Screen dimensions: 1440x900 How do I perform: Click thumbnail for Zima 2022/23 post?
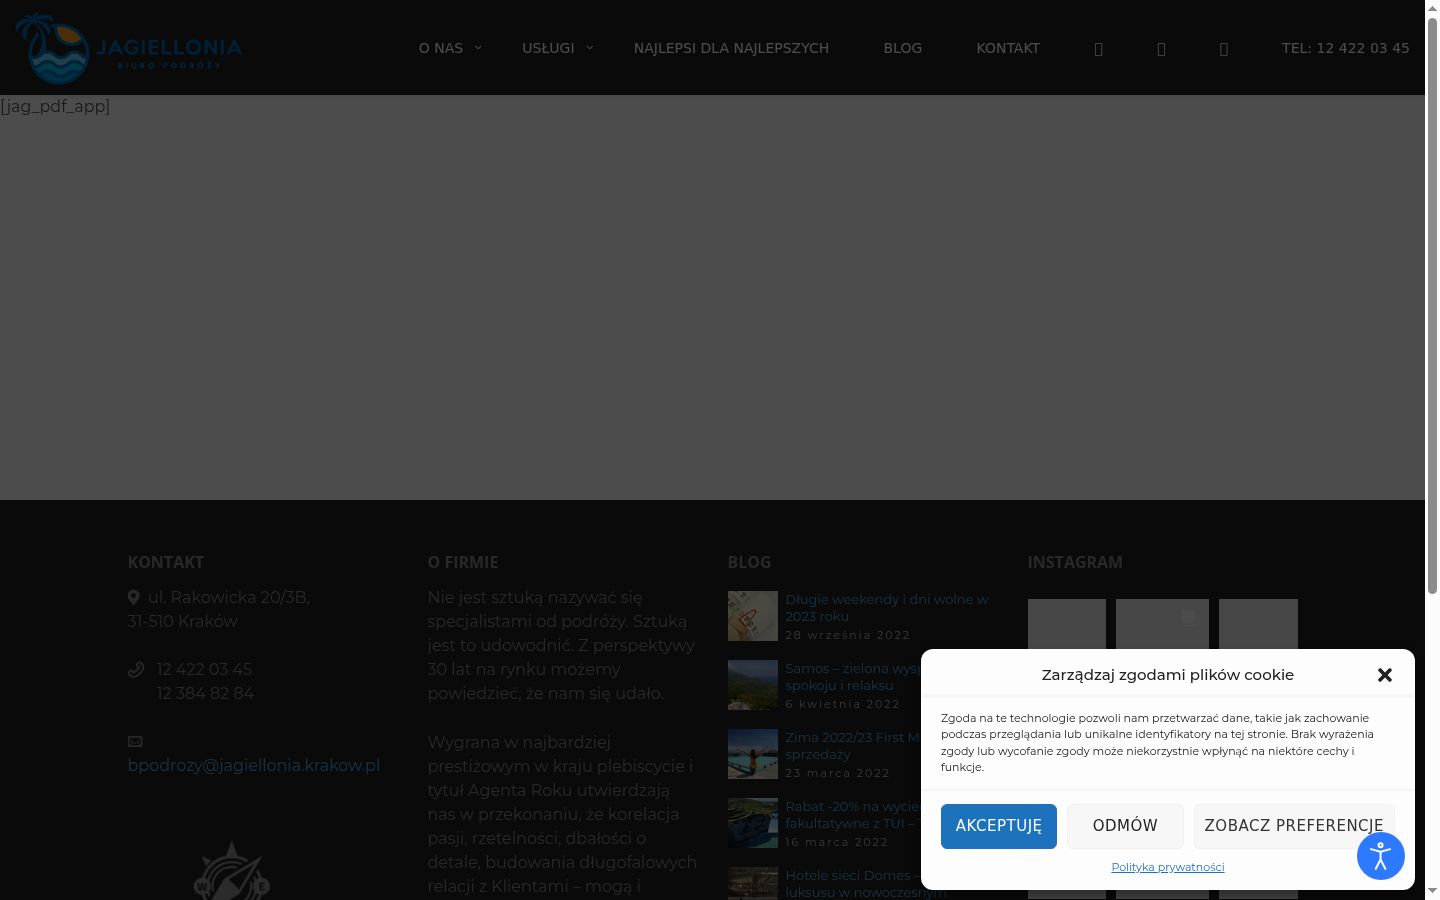tap(753, 753)
